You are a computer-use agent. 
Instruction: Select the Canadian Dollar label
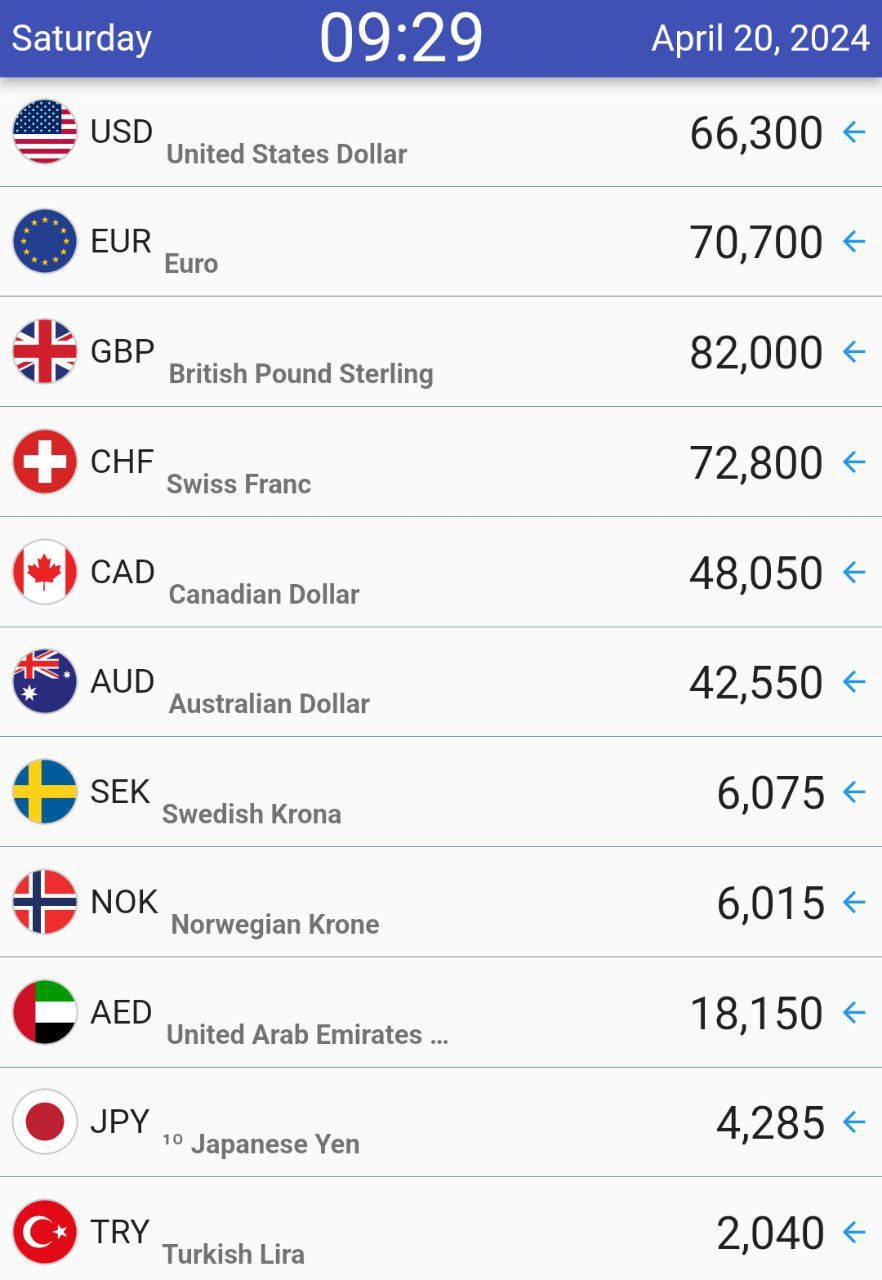tap(264, 594)
